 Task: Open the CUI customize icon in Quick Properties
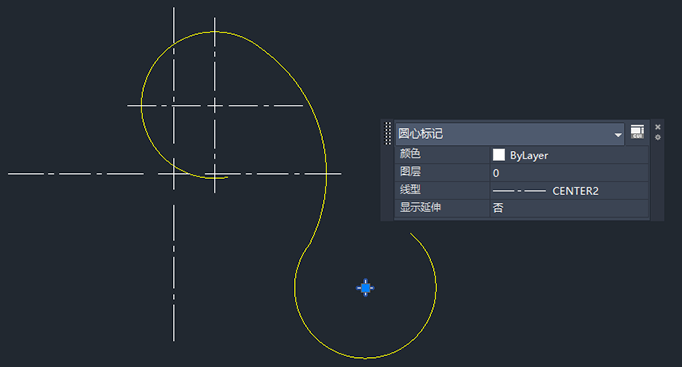pos(637,132)
